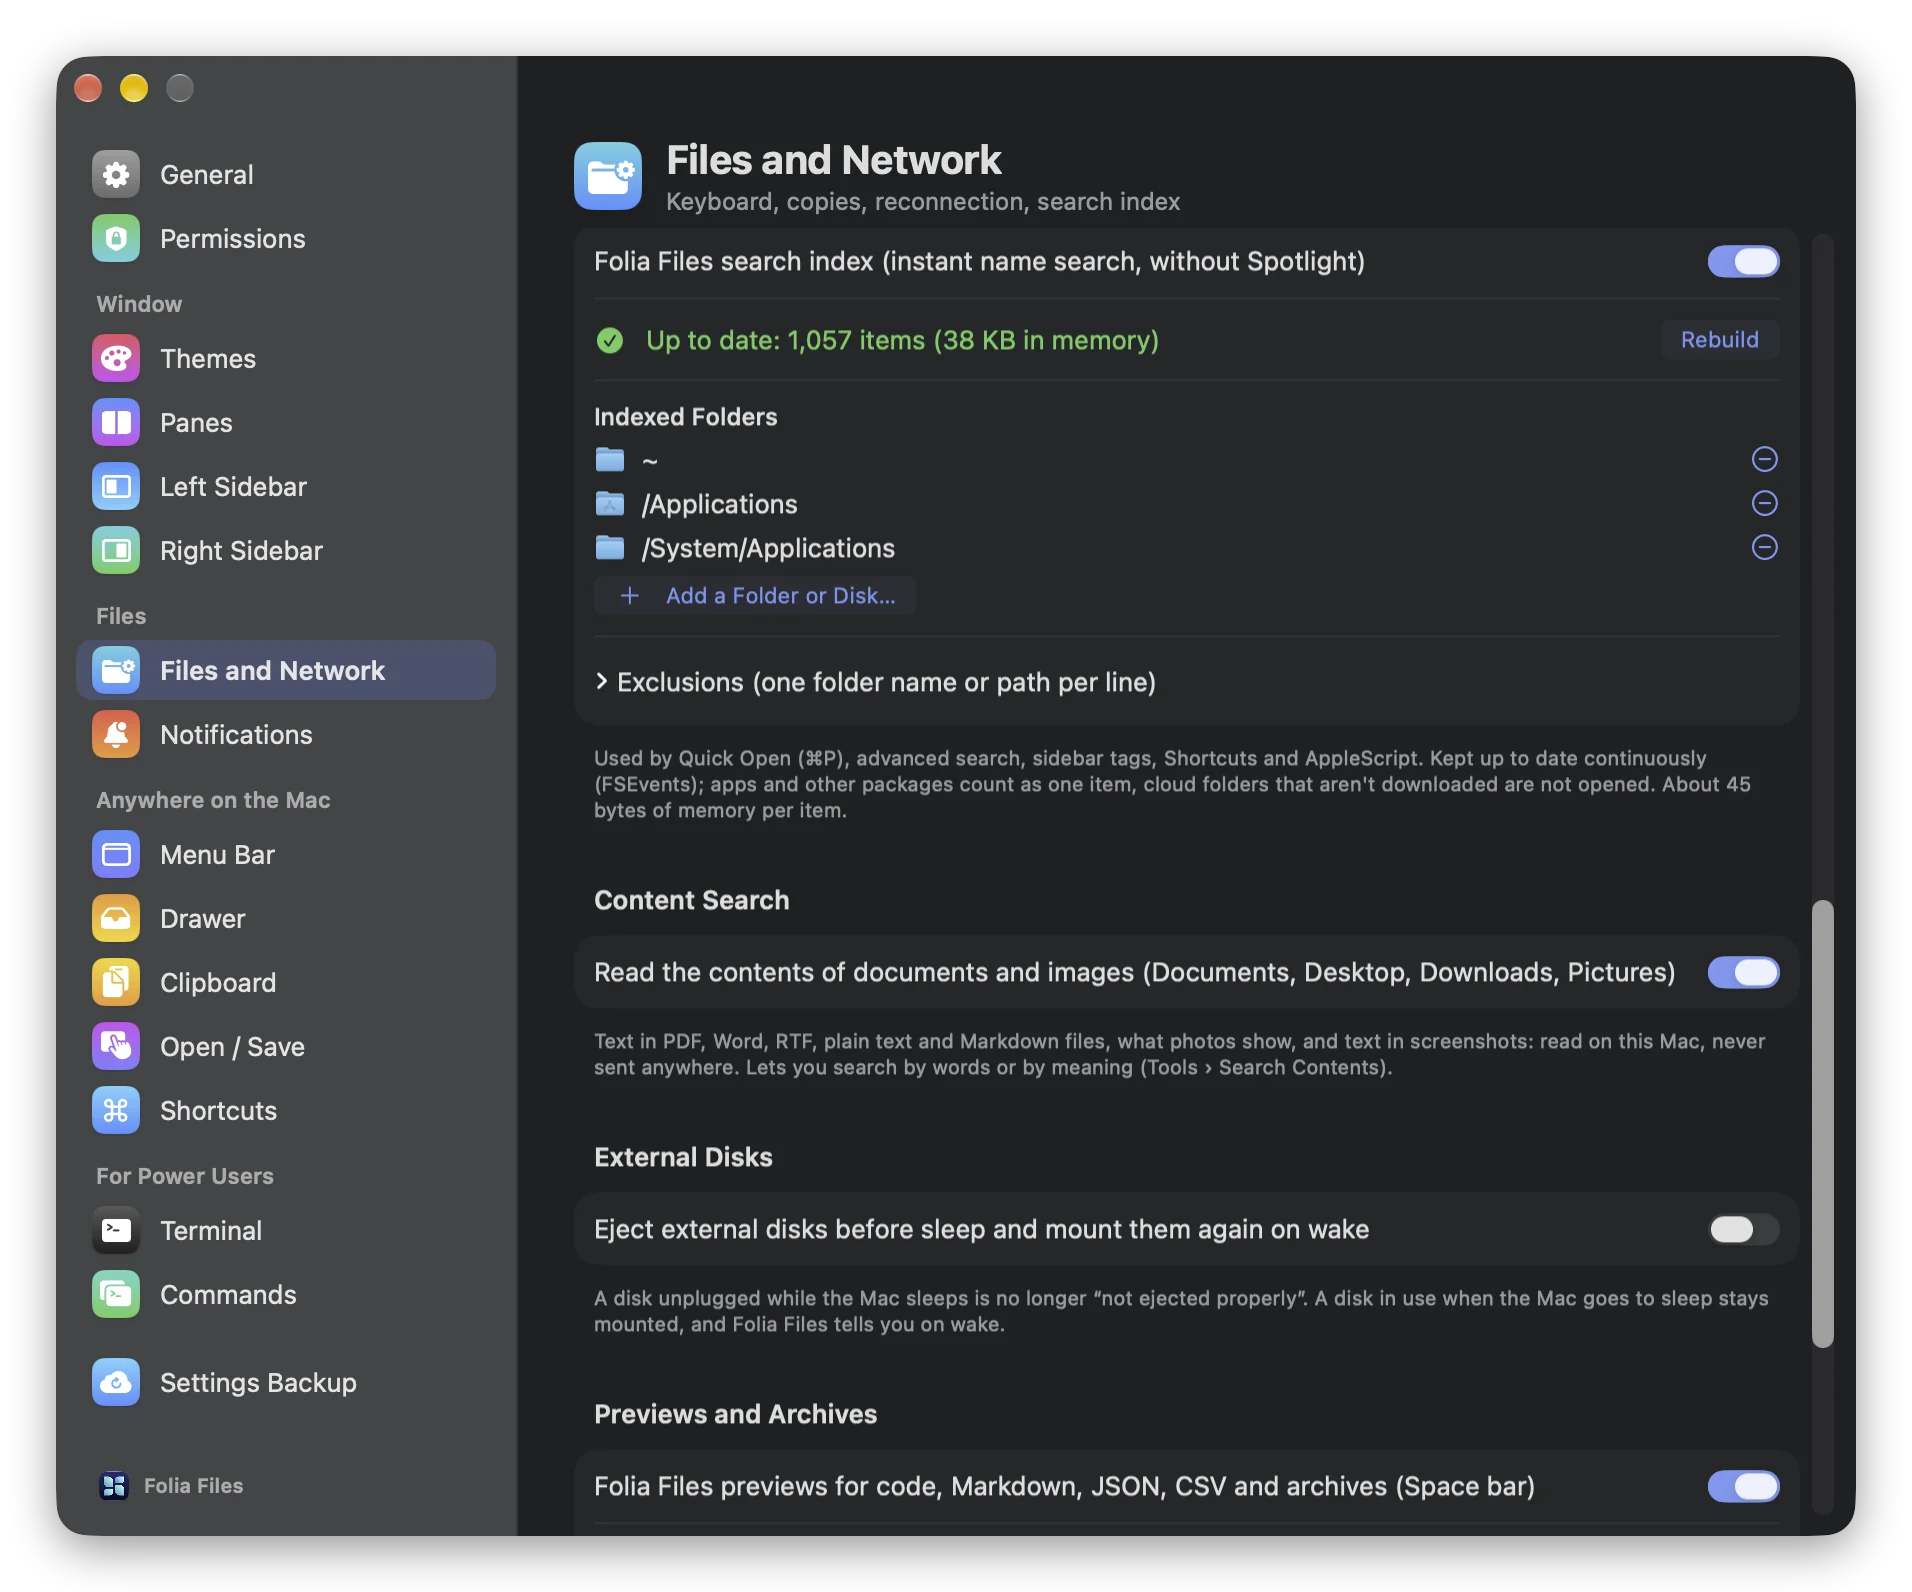Click the Settings Backup cloud icon
The image size is (1912, 1592).
(116, 1383)
